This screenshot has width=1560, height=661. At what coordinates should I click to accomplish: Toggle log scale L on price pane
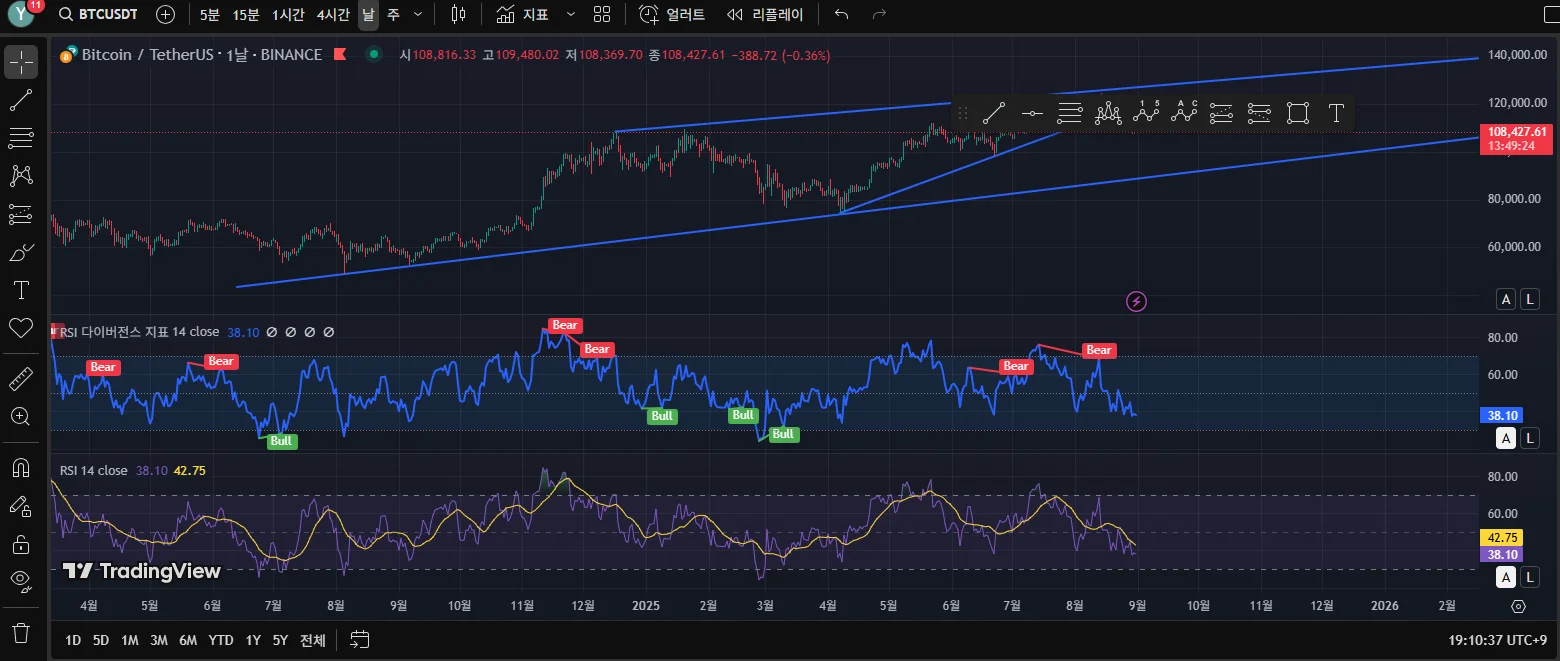[x=1530, y=298]
